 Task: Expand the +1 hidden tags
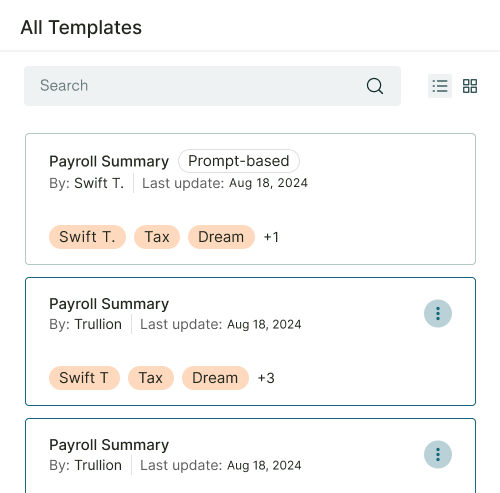271,237
